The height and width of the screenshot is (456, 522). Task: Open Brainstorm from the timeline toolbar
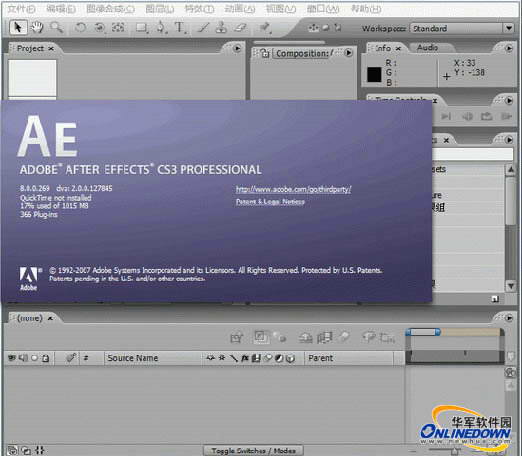370,337
